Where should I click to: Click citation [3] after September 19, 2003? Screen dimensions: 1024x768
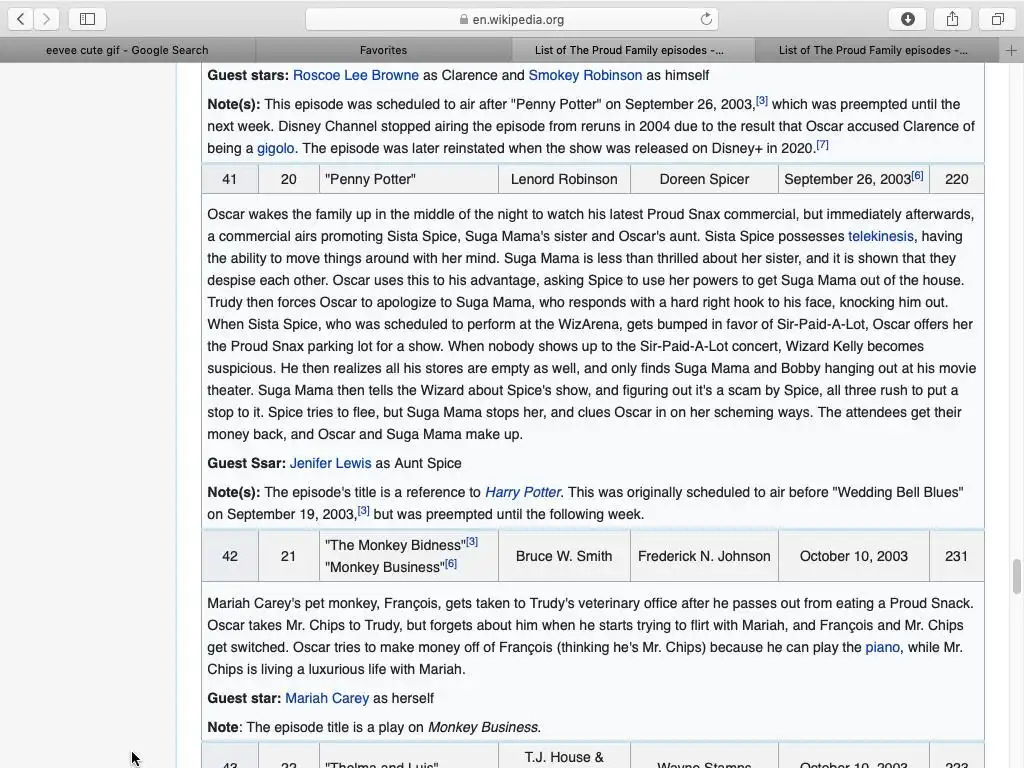click(x=363, y=511)
